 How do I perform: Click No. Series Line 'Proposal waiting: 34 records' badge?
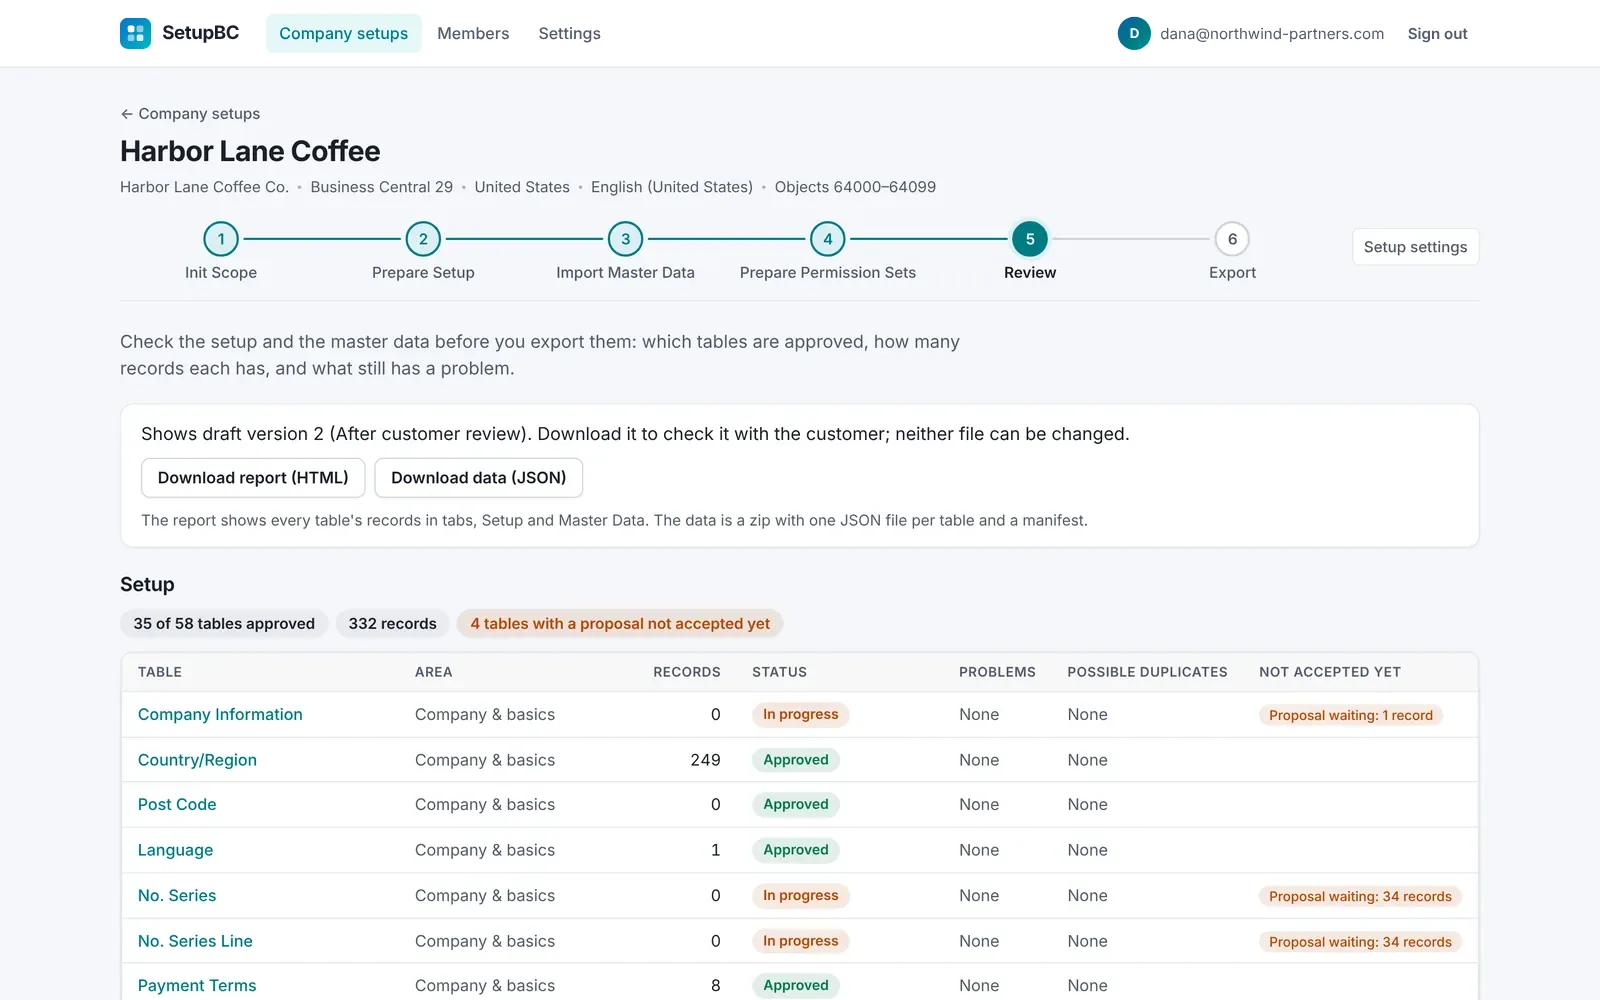(1360, 942)
